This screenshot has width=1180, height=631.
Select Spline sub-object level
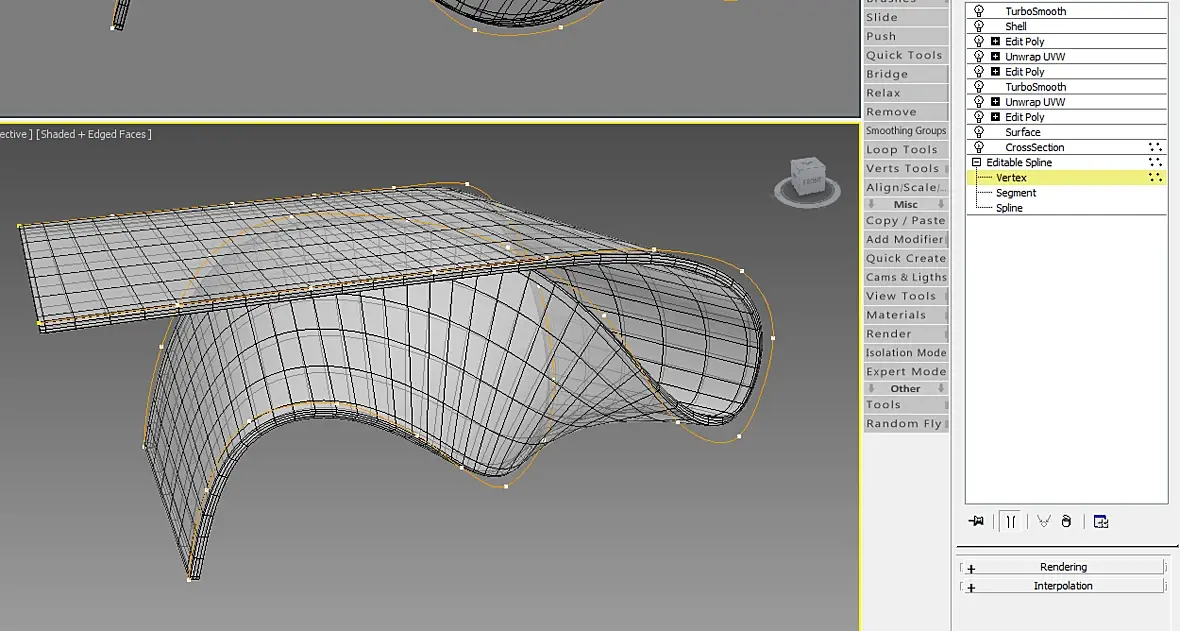(x=1009, y=208)
